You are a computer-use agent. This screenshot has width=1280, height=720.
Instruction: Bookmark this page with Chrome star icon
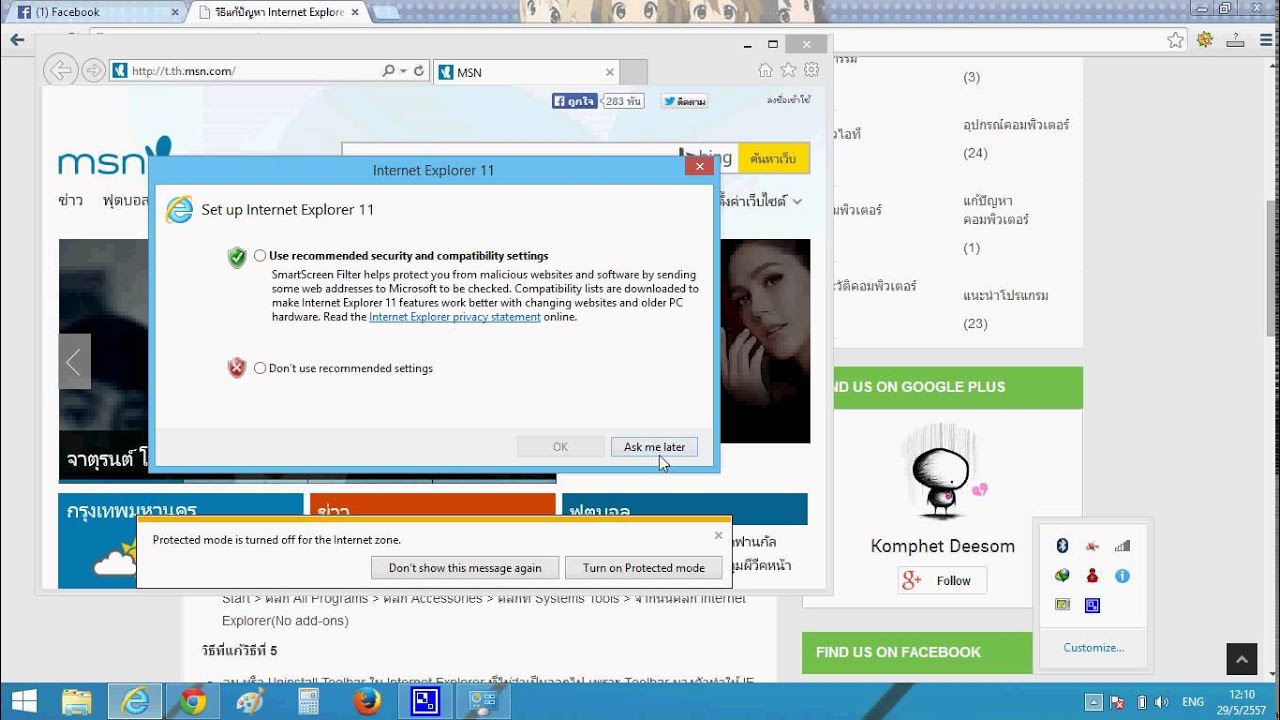click(x=1176, y=40)
